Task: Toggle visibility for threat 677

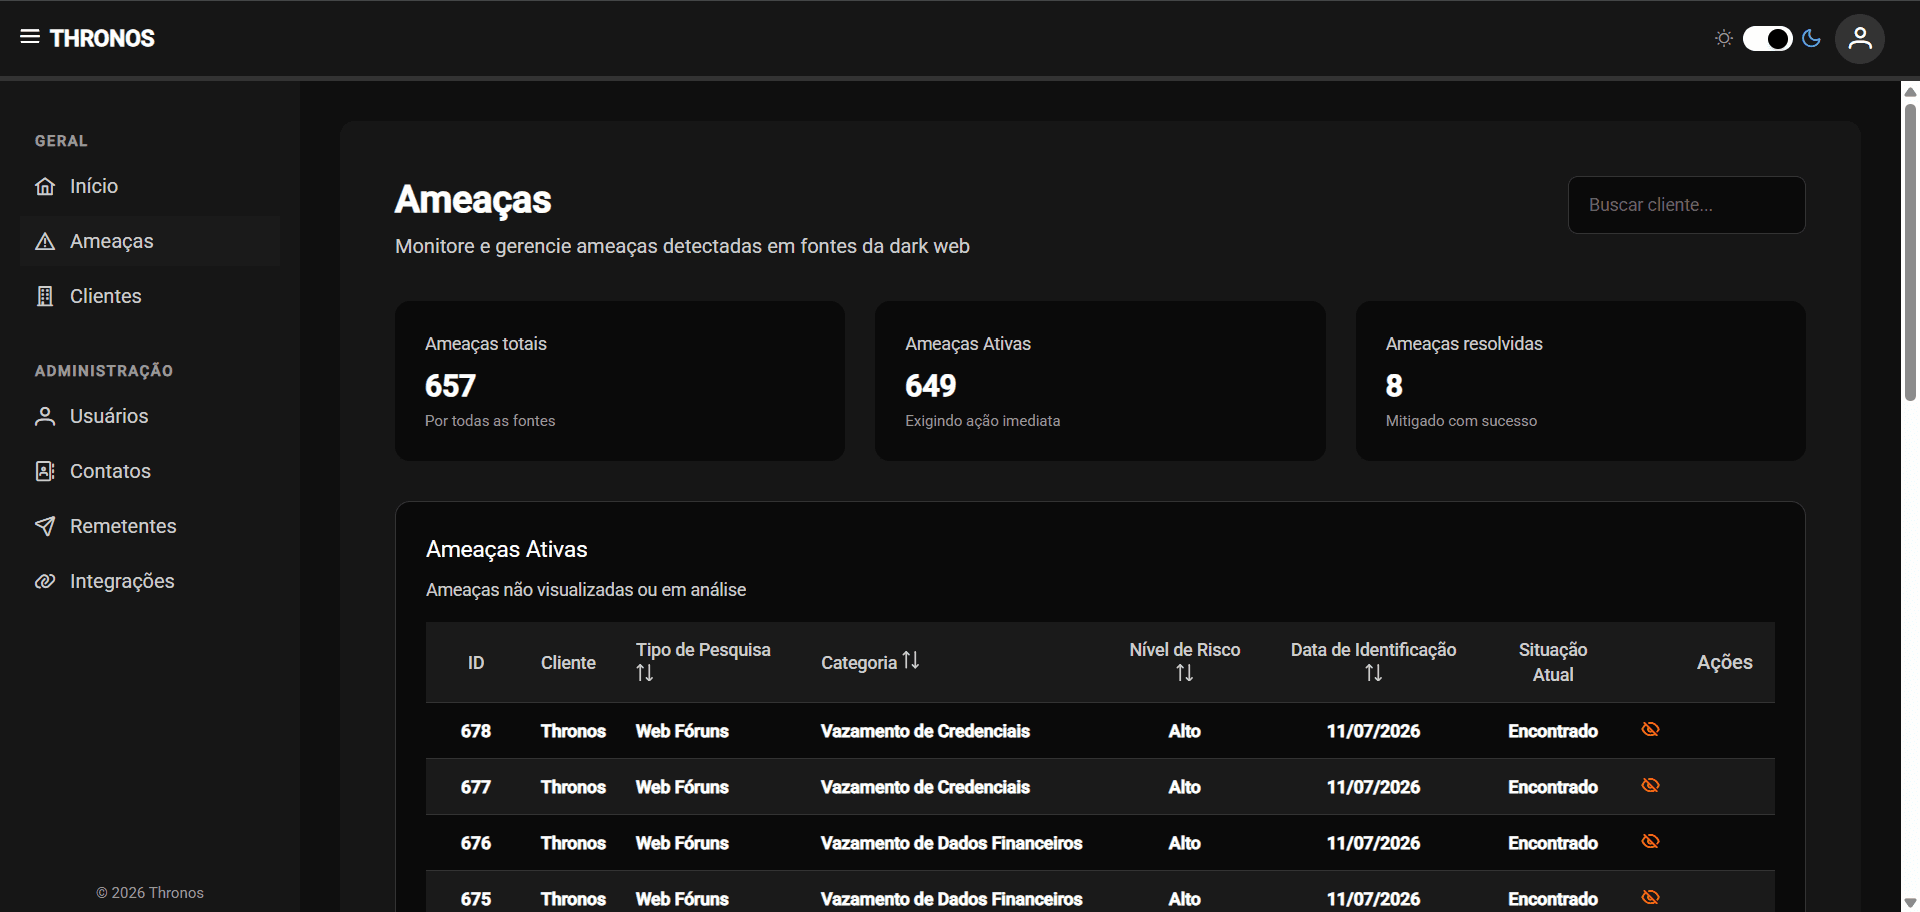Action: [1650, 785]
